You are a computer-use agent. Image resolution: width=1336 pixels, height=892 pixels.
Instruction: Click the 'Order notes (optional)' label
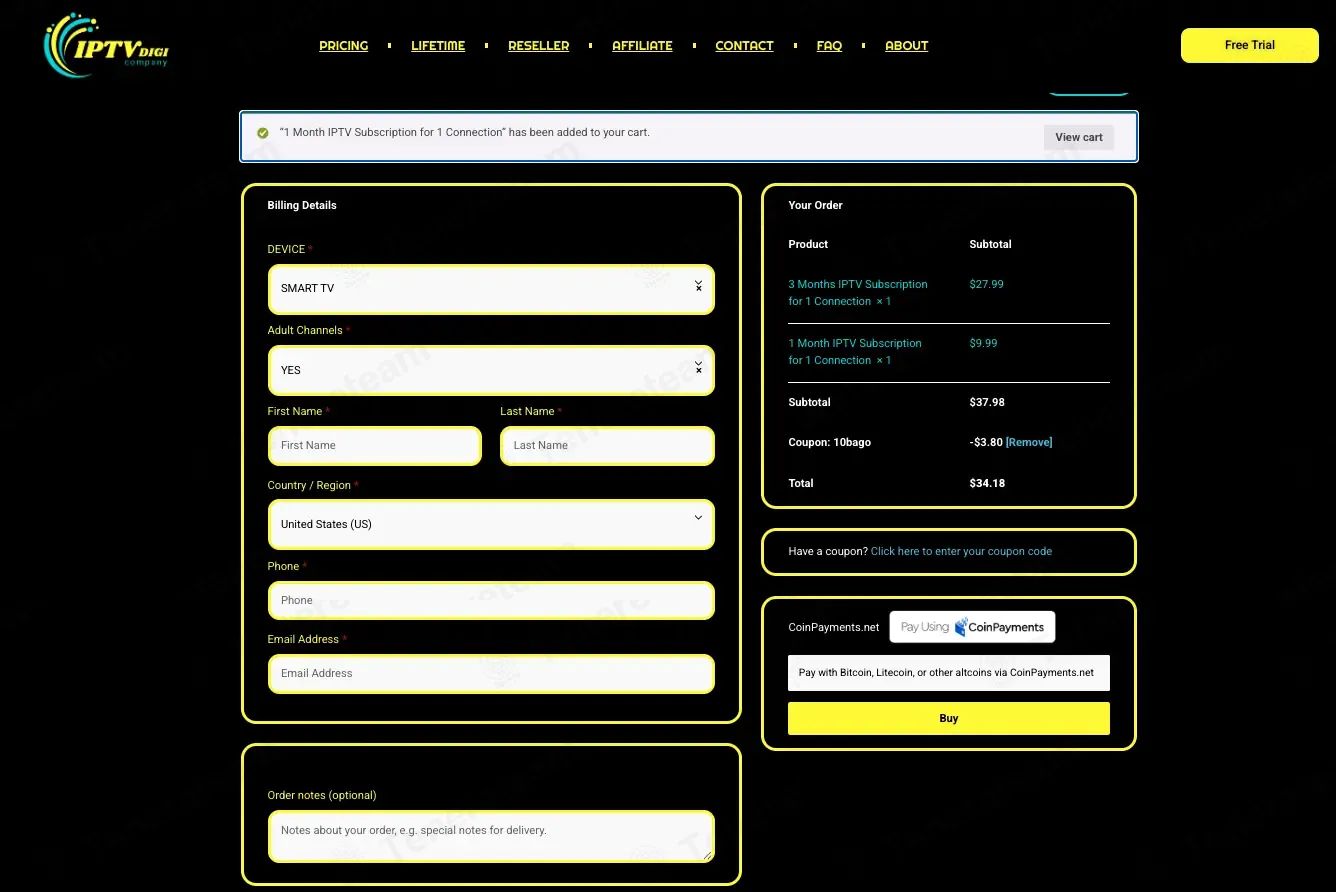click(322, 795)
